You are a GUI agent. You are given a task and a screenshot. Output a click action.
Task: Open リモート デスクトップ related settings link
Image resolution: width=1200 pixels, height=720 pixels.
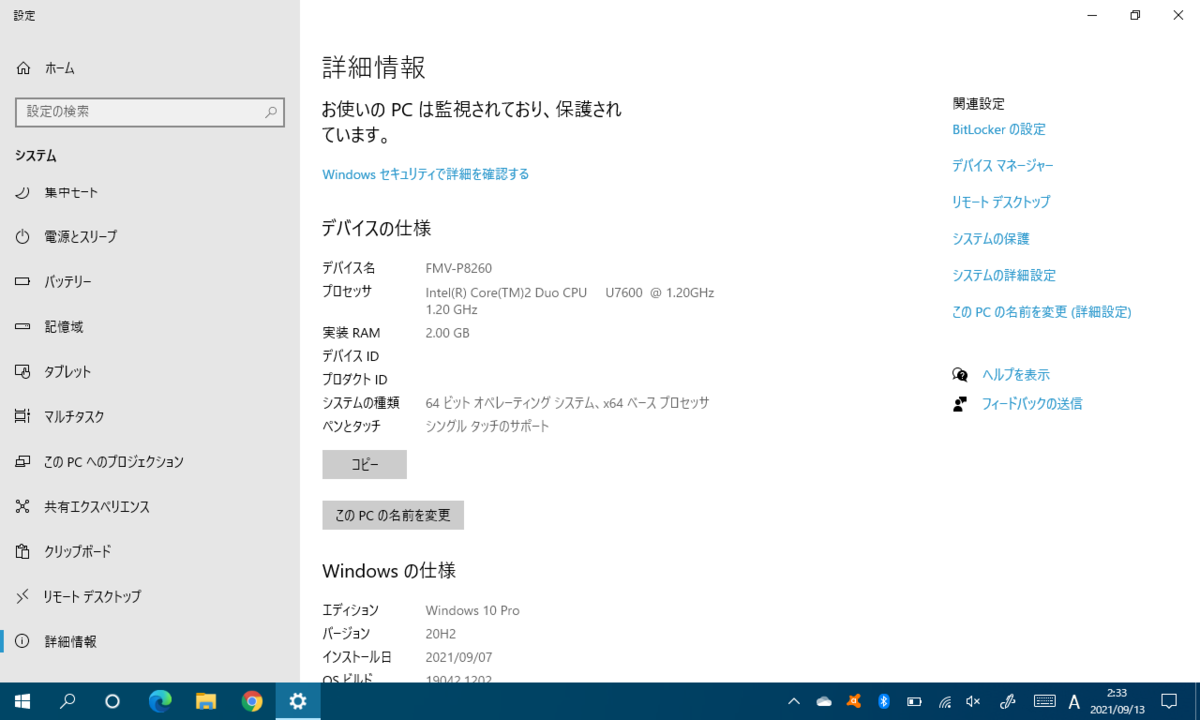point(1001,202)
